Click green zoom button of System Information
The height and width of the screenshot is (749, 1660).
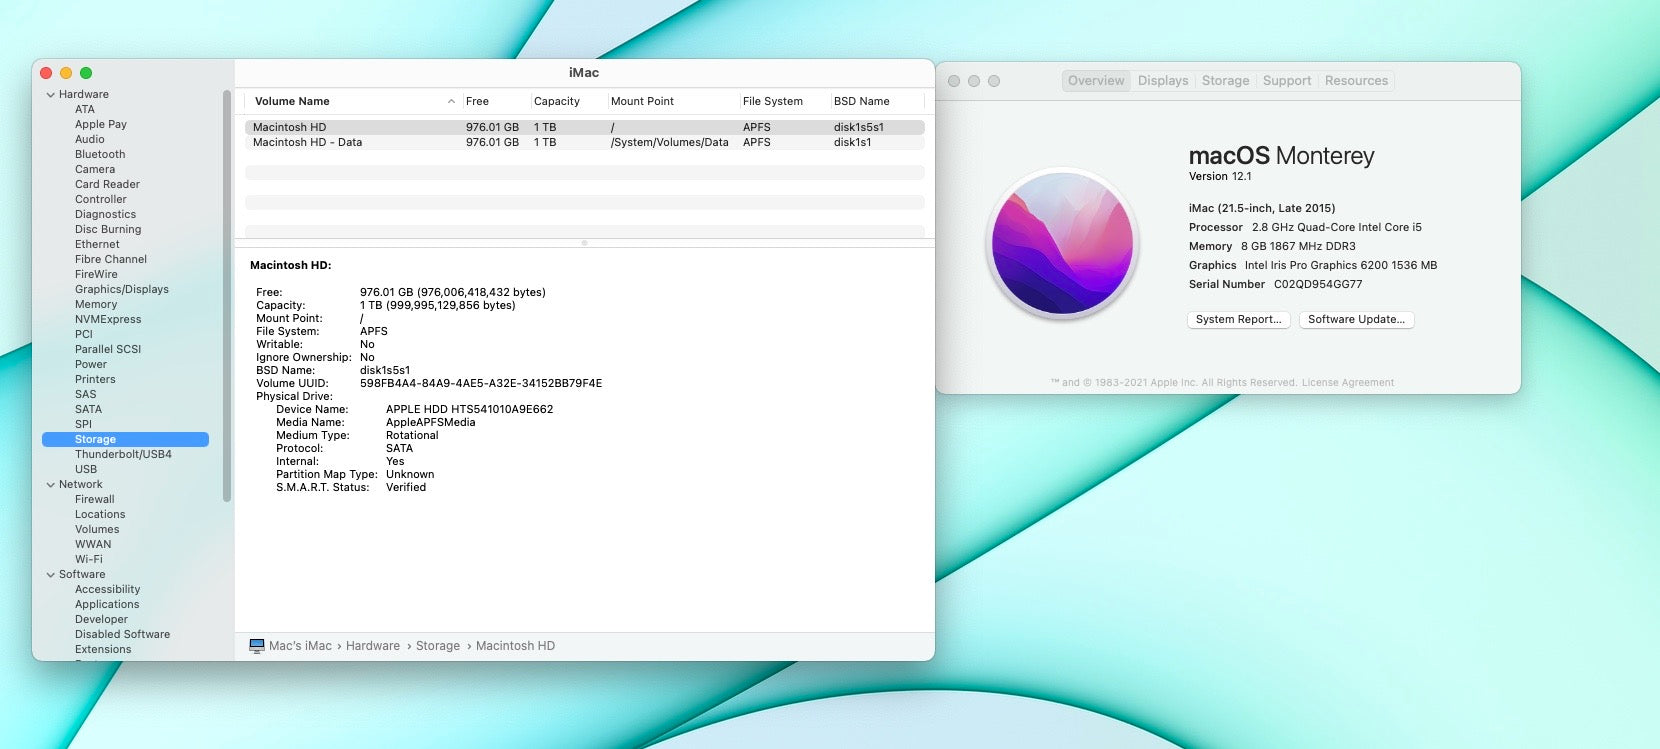click(86, 73)
